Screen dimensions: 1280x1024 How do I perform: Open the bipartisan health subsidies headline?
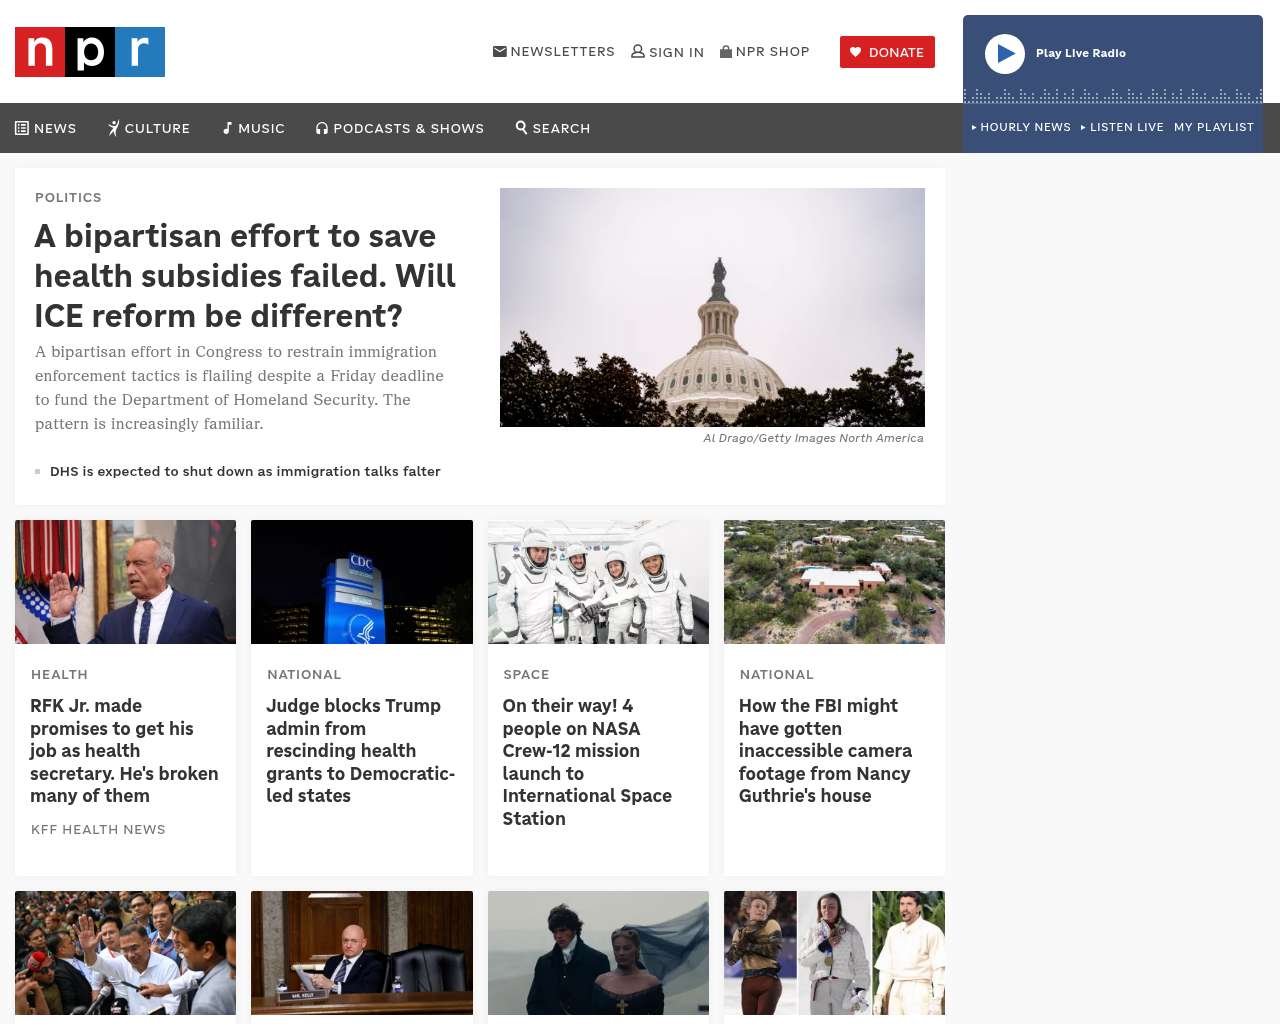245,275
